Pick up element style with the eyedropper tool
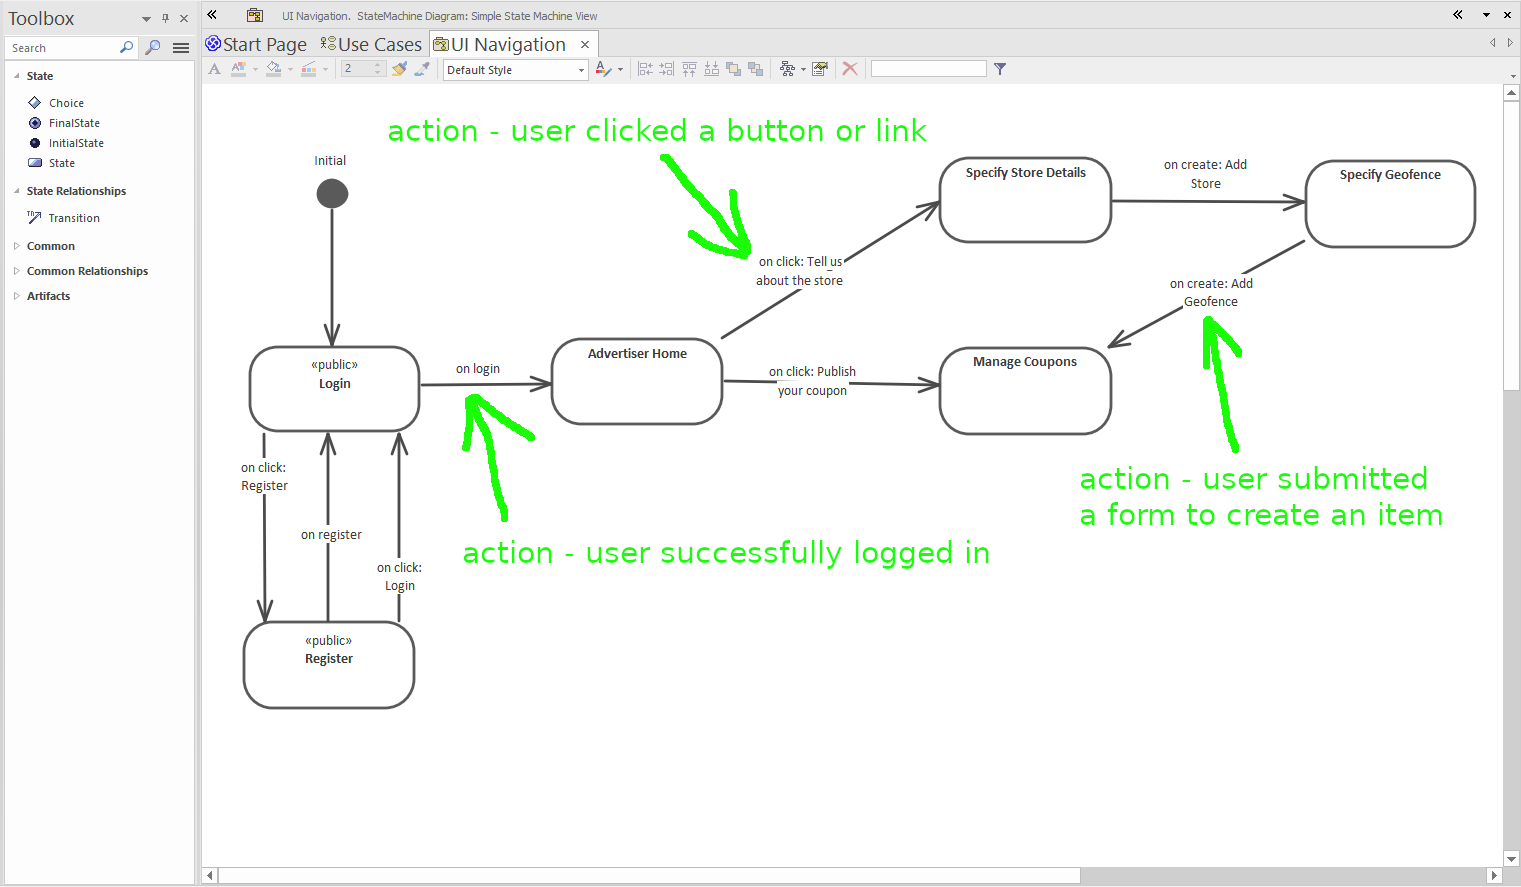This screenshot has height=887, width=1521. pos(422,68)
